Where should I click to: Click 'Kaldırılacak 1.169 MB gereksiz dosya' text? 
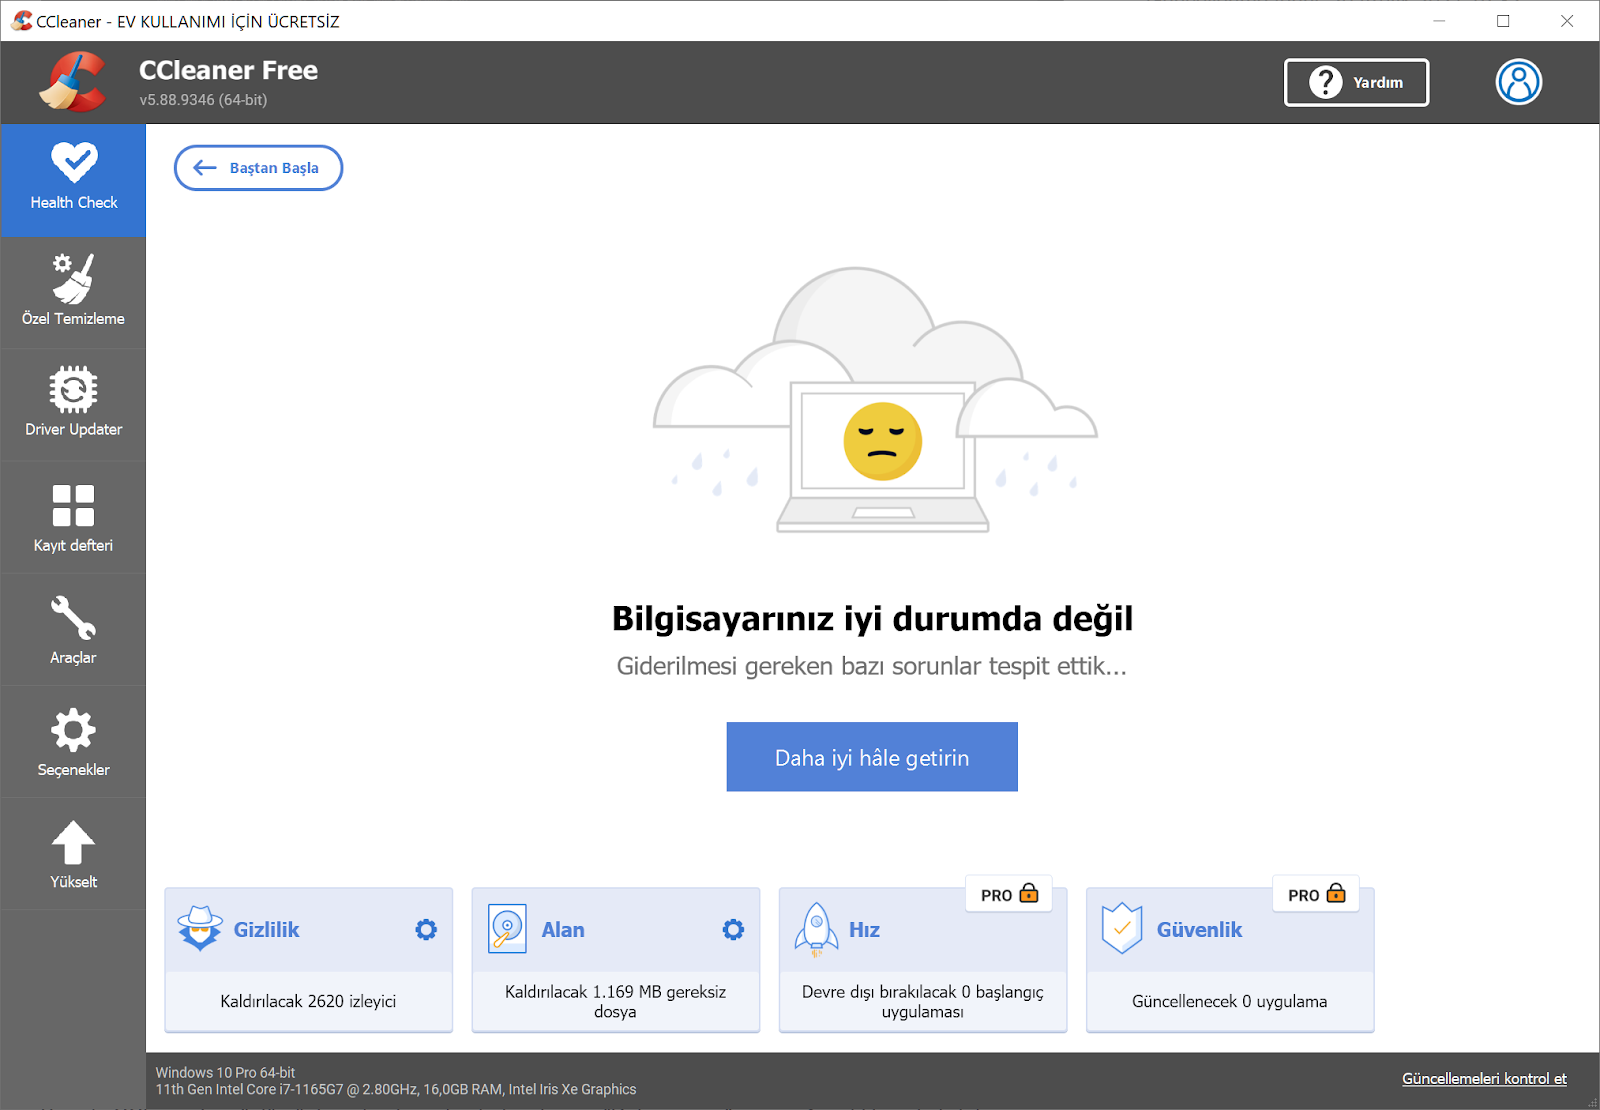click(x=615, y=1001)
